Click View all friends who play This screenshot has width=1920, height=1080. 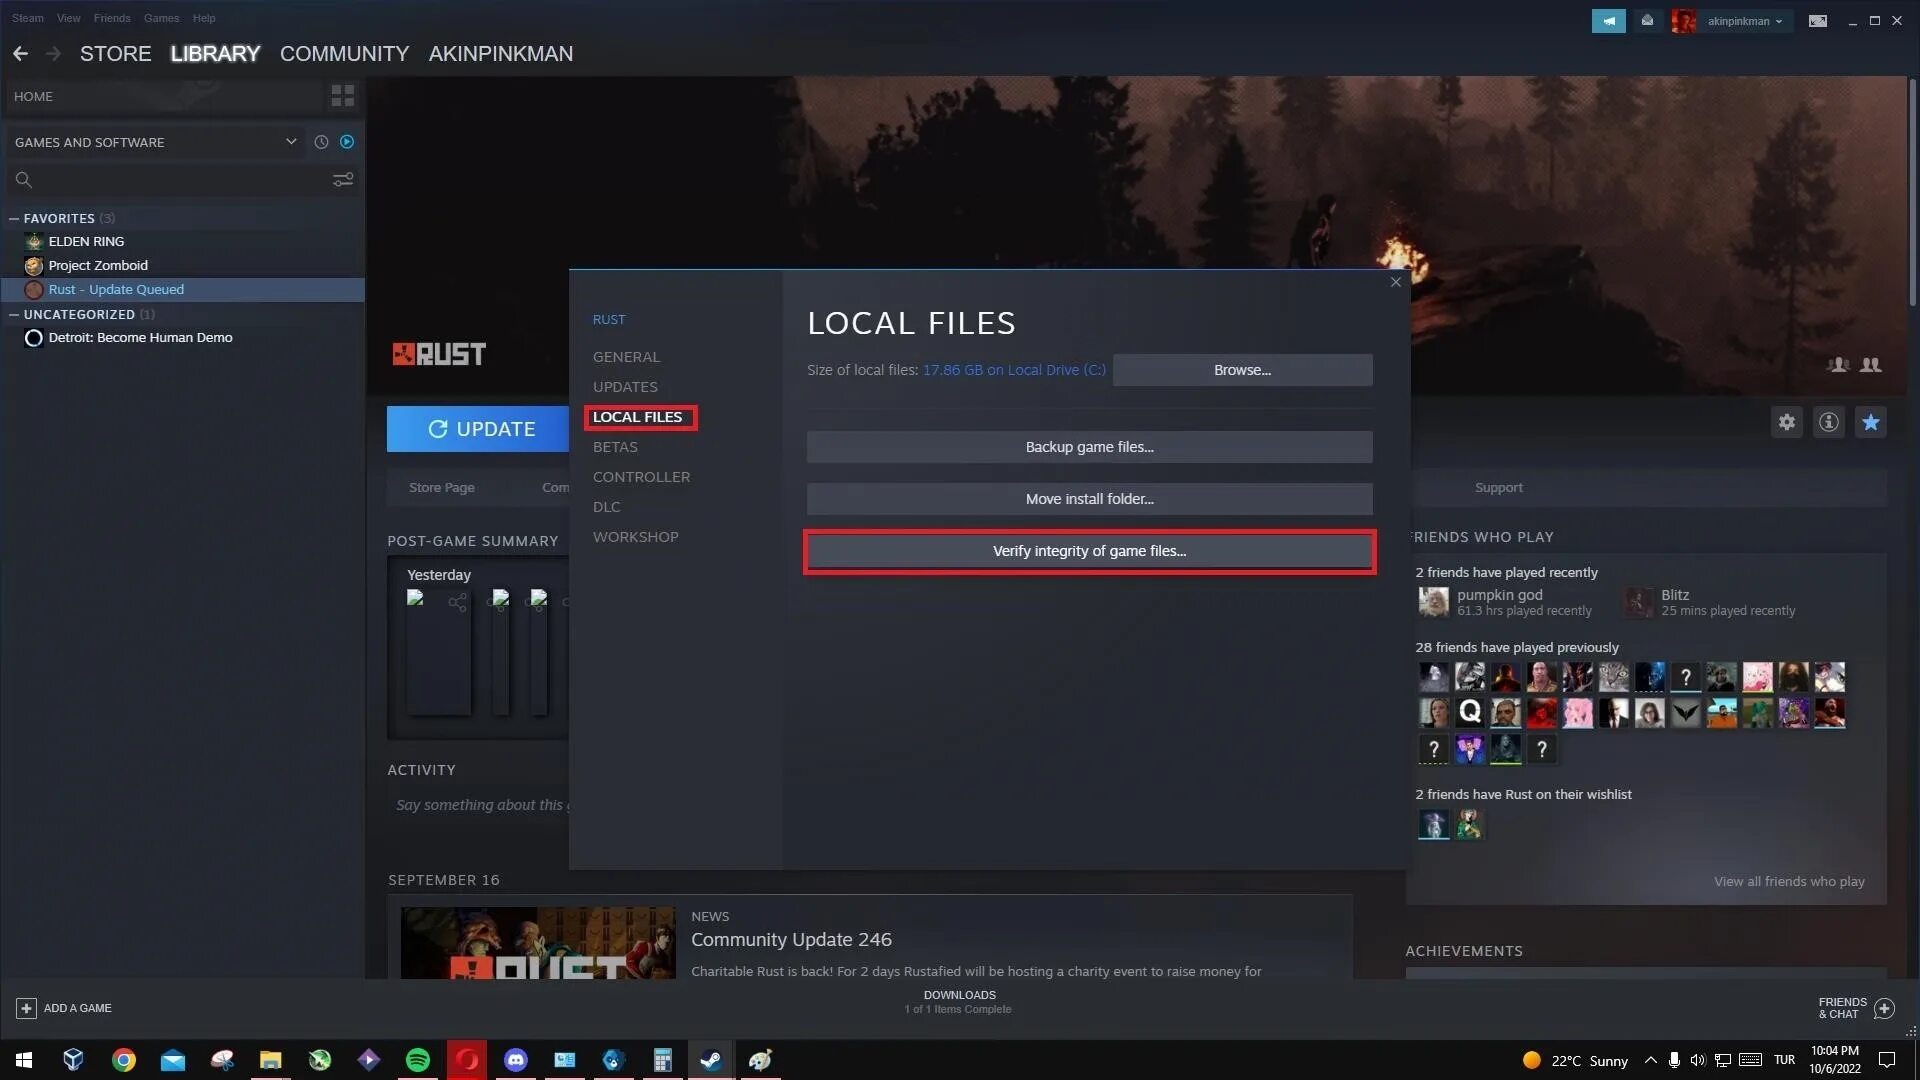1789,882
